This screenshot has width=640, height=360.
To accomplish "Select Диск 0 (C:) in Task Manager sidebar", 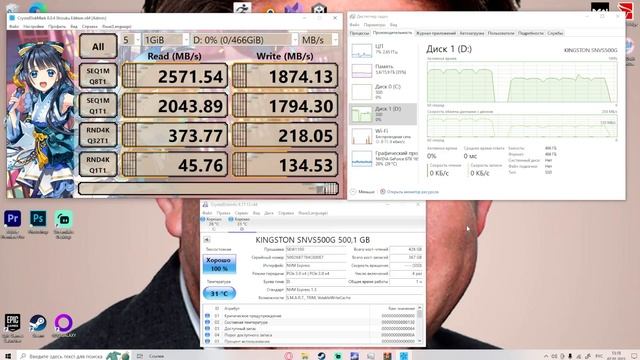I will point(383,92).
